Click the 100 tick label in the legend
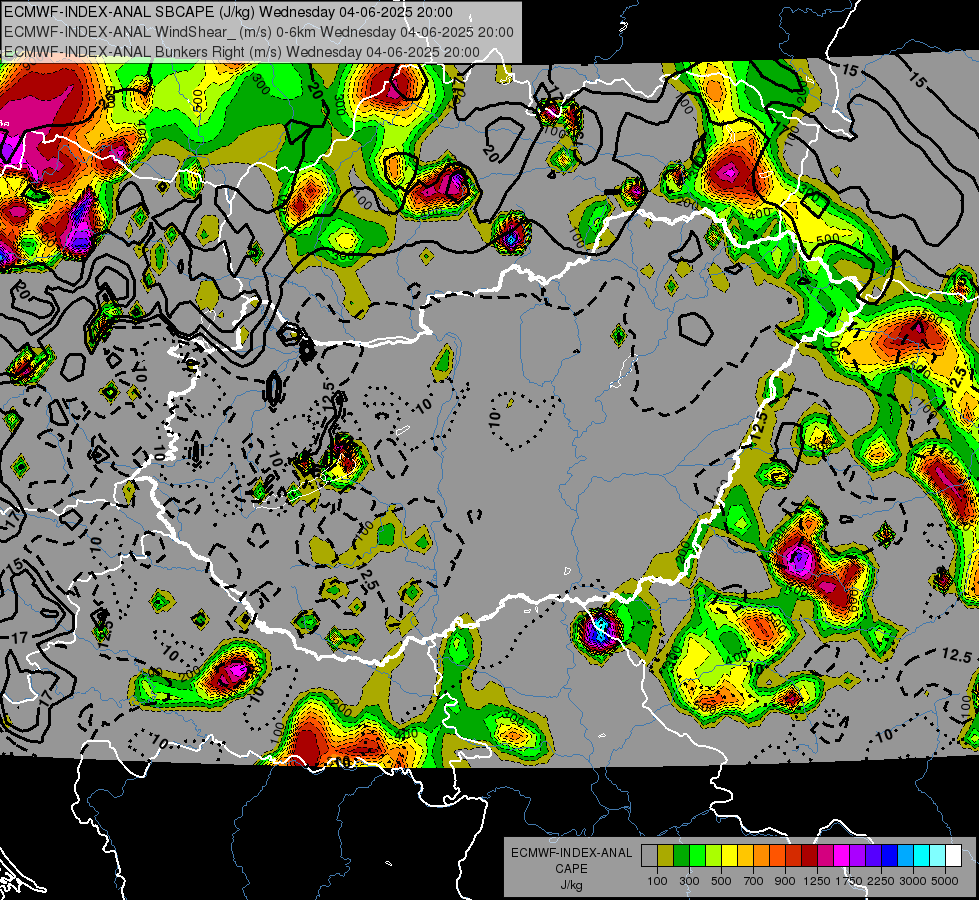979x900 pixels. tap(657, 881)
